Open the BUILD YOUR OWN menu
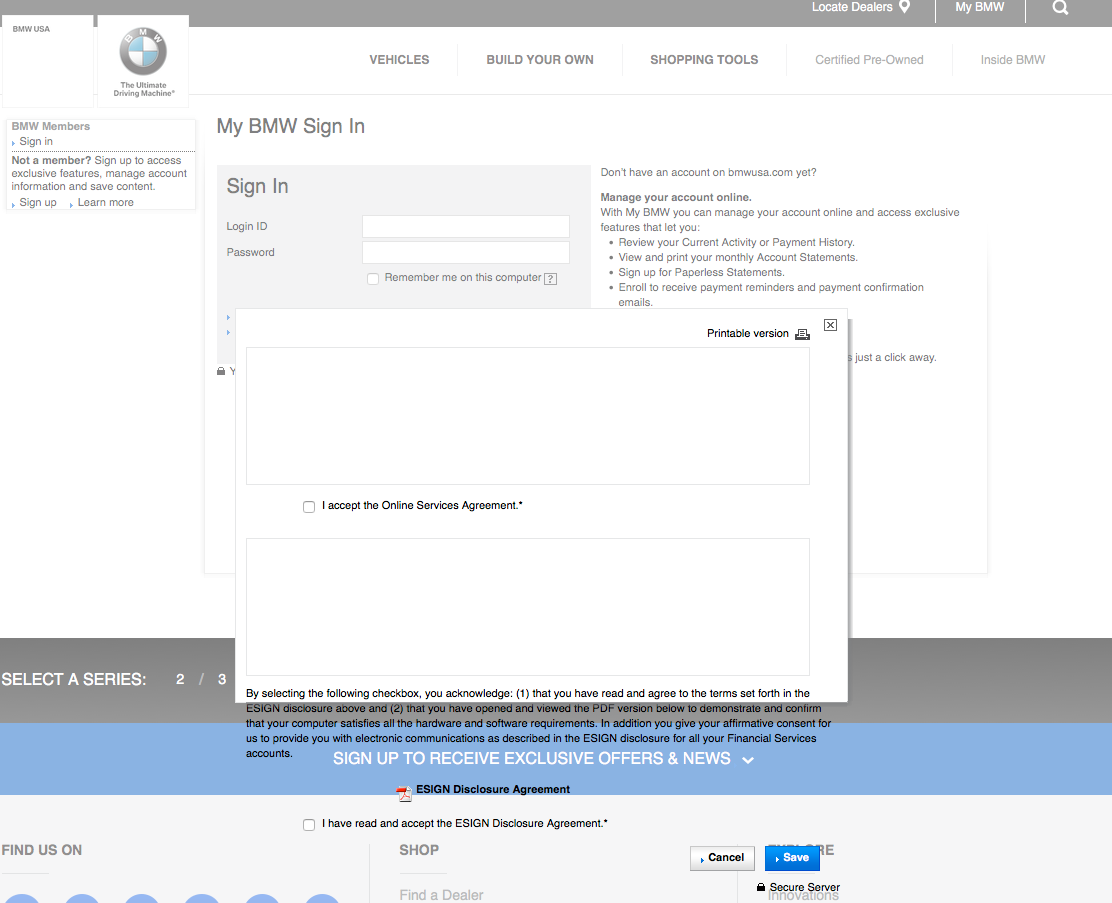The width and height of the screenshot is (1112, 903). click(540, 60)
